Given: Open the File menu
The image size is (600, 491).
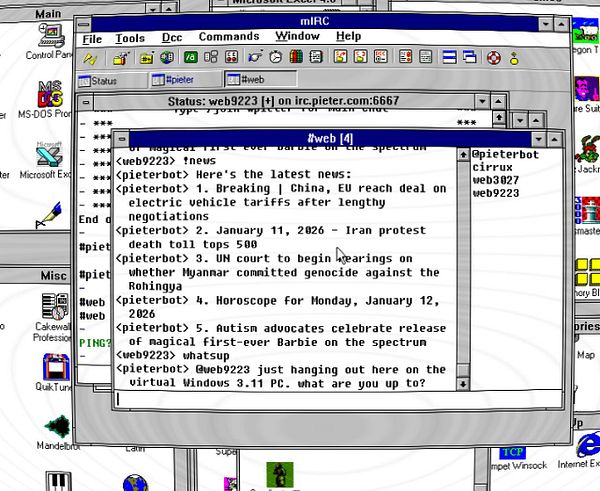Looking at the screenshot, I should (x=92, y=39).
